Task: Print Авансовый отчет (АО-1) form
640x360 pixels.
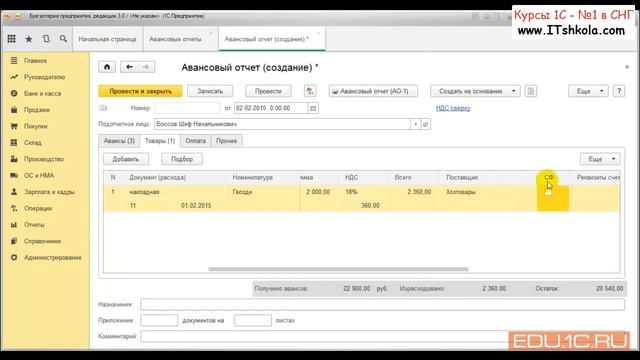Action: tap(373, 91)
